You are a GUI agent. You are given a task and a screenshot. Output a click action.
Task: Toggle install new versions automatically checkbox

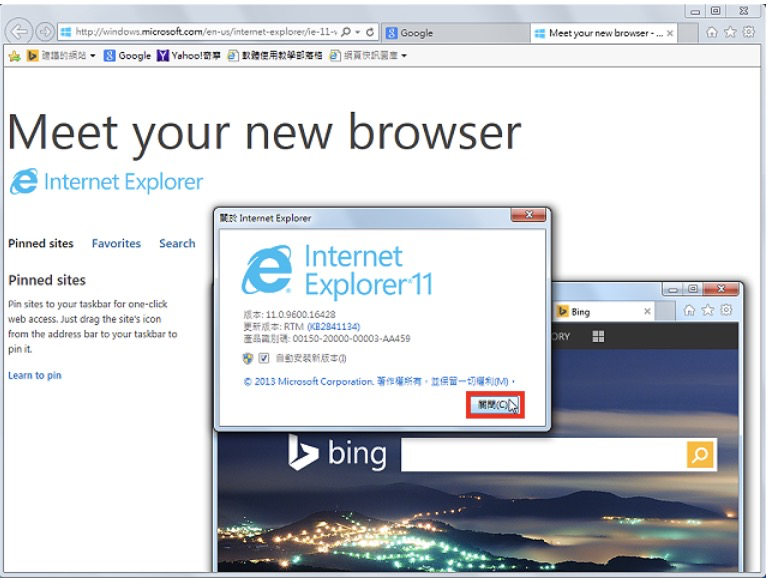click(264, 358)
